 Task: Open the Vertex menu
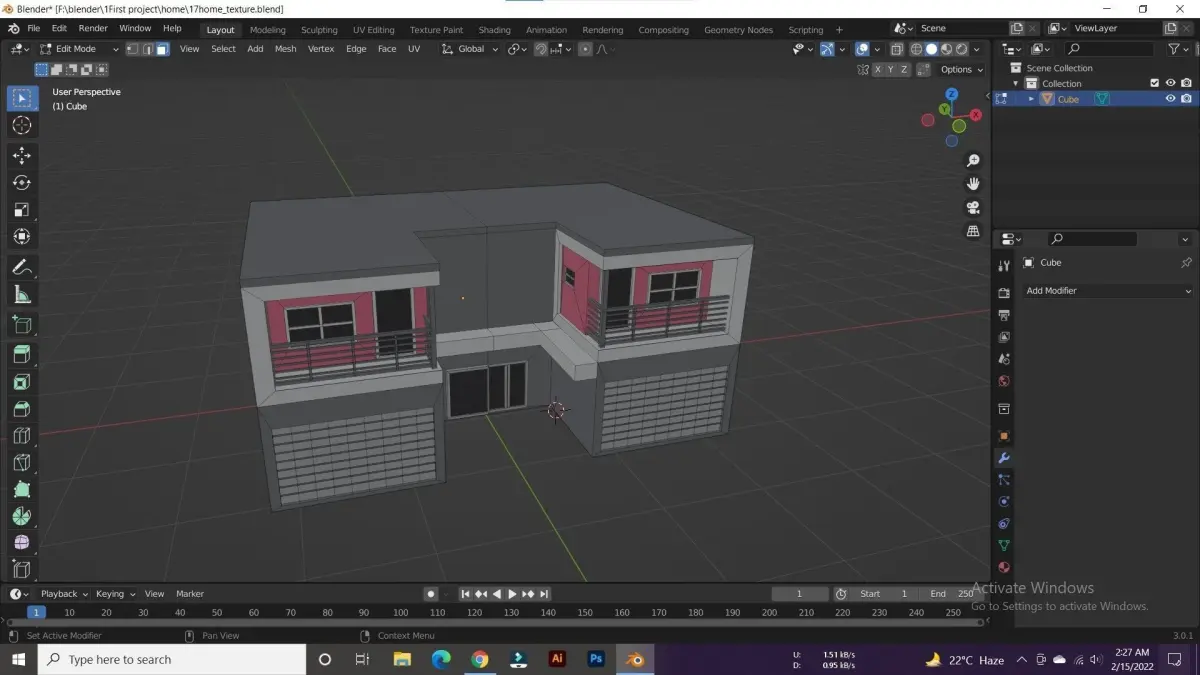pos(321,49)
